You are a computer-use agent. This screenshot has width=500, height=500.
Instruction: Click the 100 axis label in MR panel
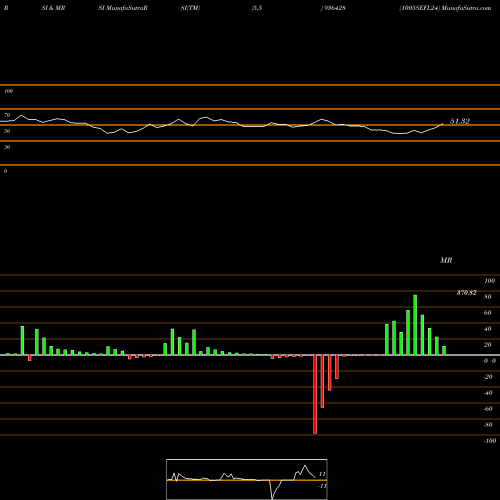[490, 281]
